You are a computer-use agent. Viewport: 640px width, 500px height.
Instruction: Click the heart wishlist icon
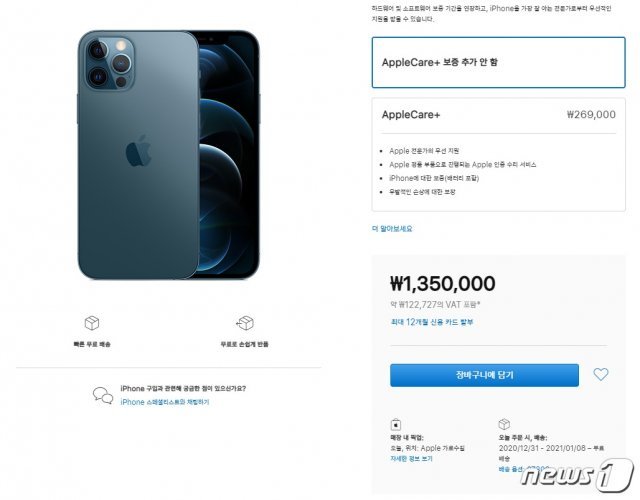[600, 375]
